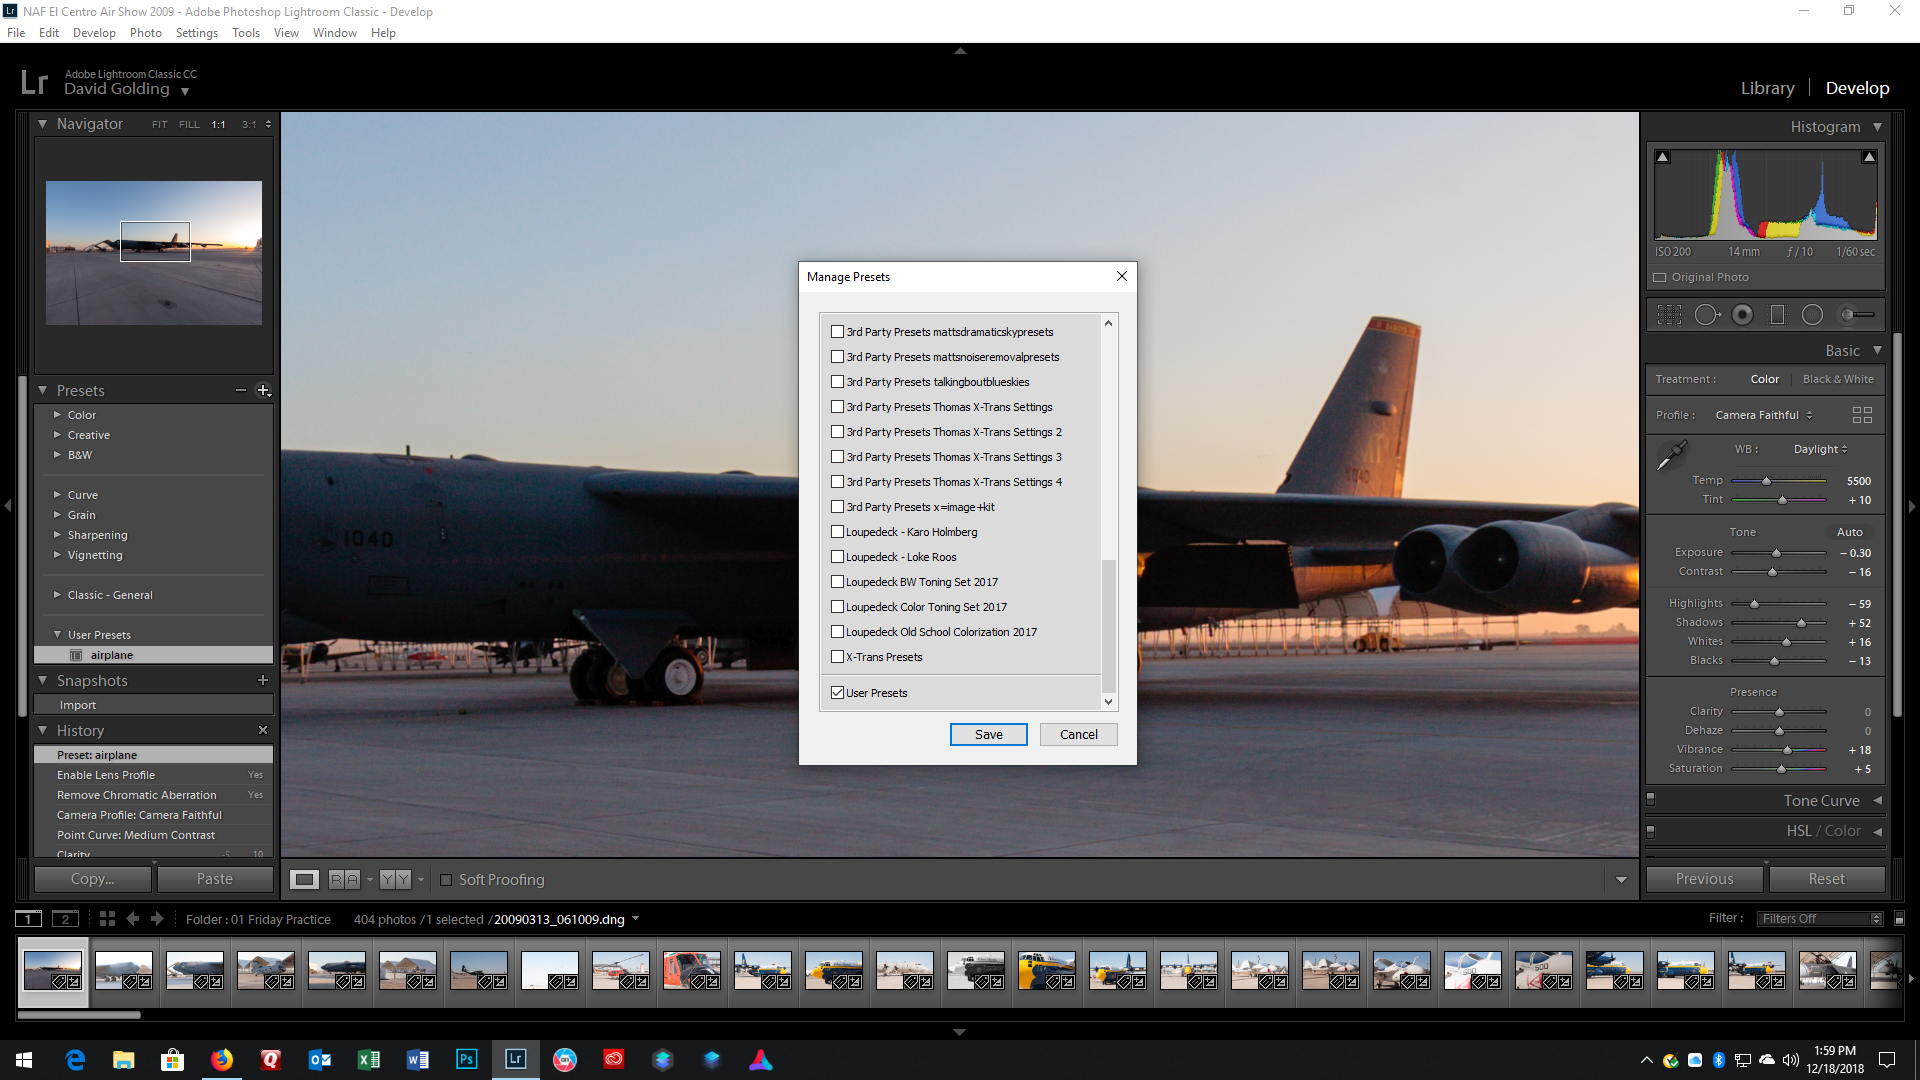
Task: Select the Crop Overlay tool icon
Action: coord(1669,315)
